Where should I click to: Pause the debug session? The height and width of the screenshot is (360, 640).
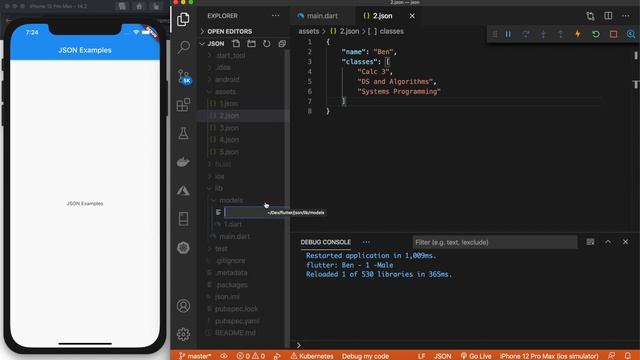point(508,34)
